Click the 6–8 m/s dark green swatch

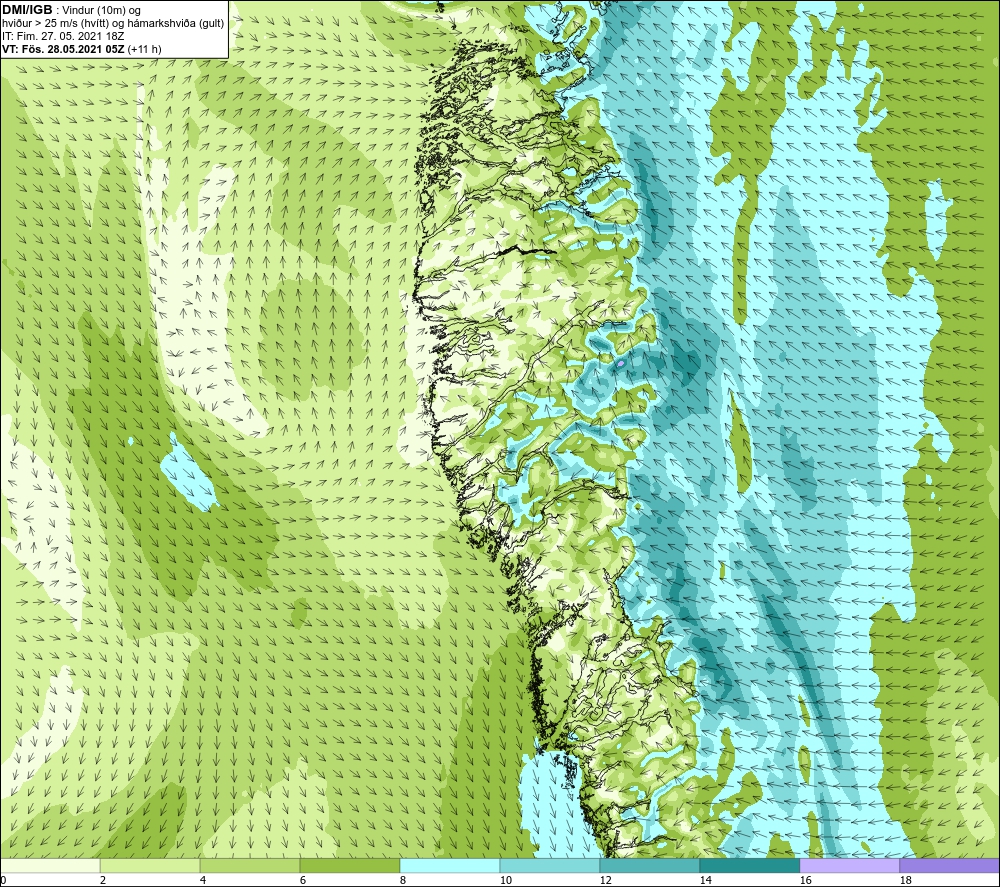coord(349,865)
